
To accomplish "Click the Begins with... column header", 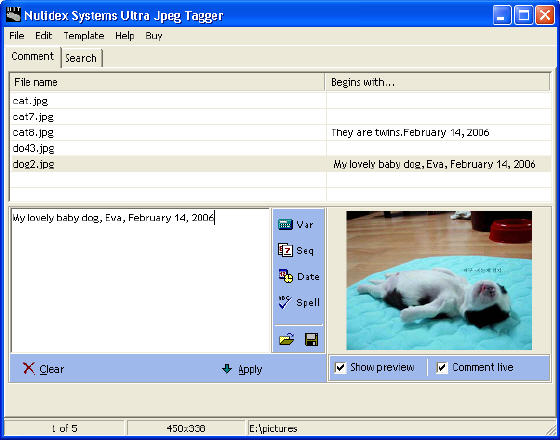I will 438,82.
